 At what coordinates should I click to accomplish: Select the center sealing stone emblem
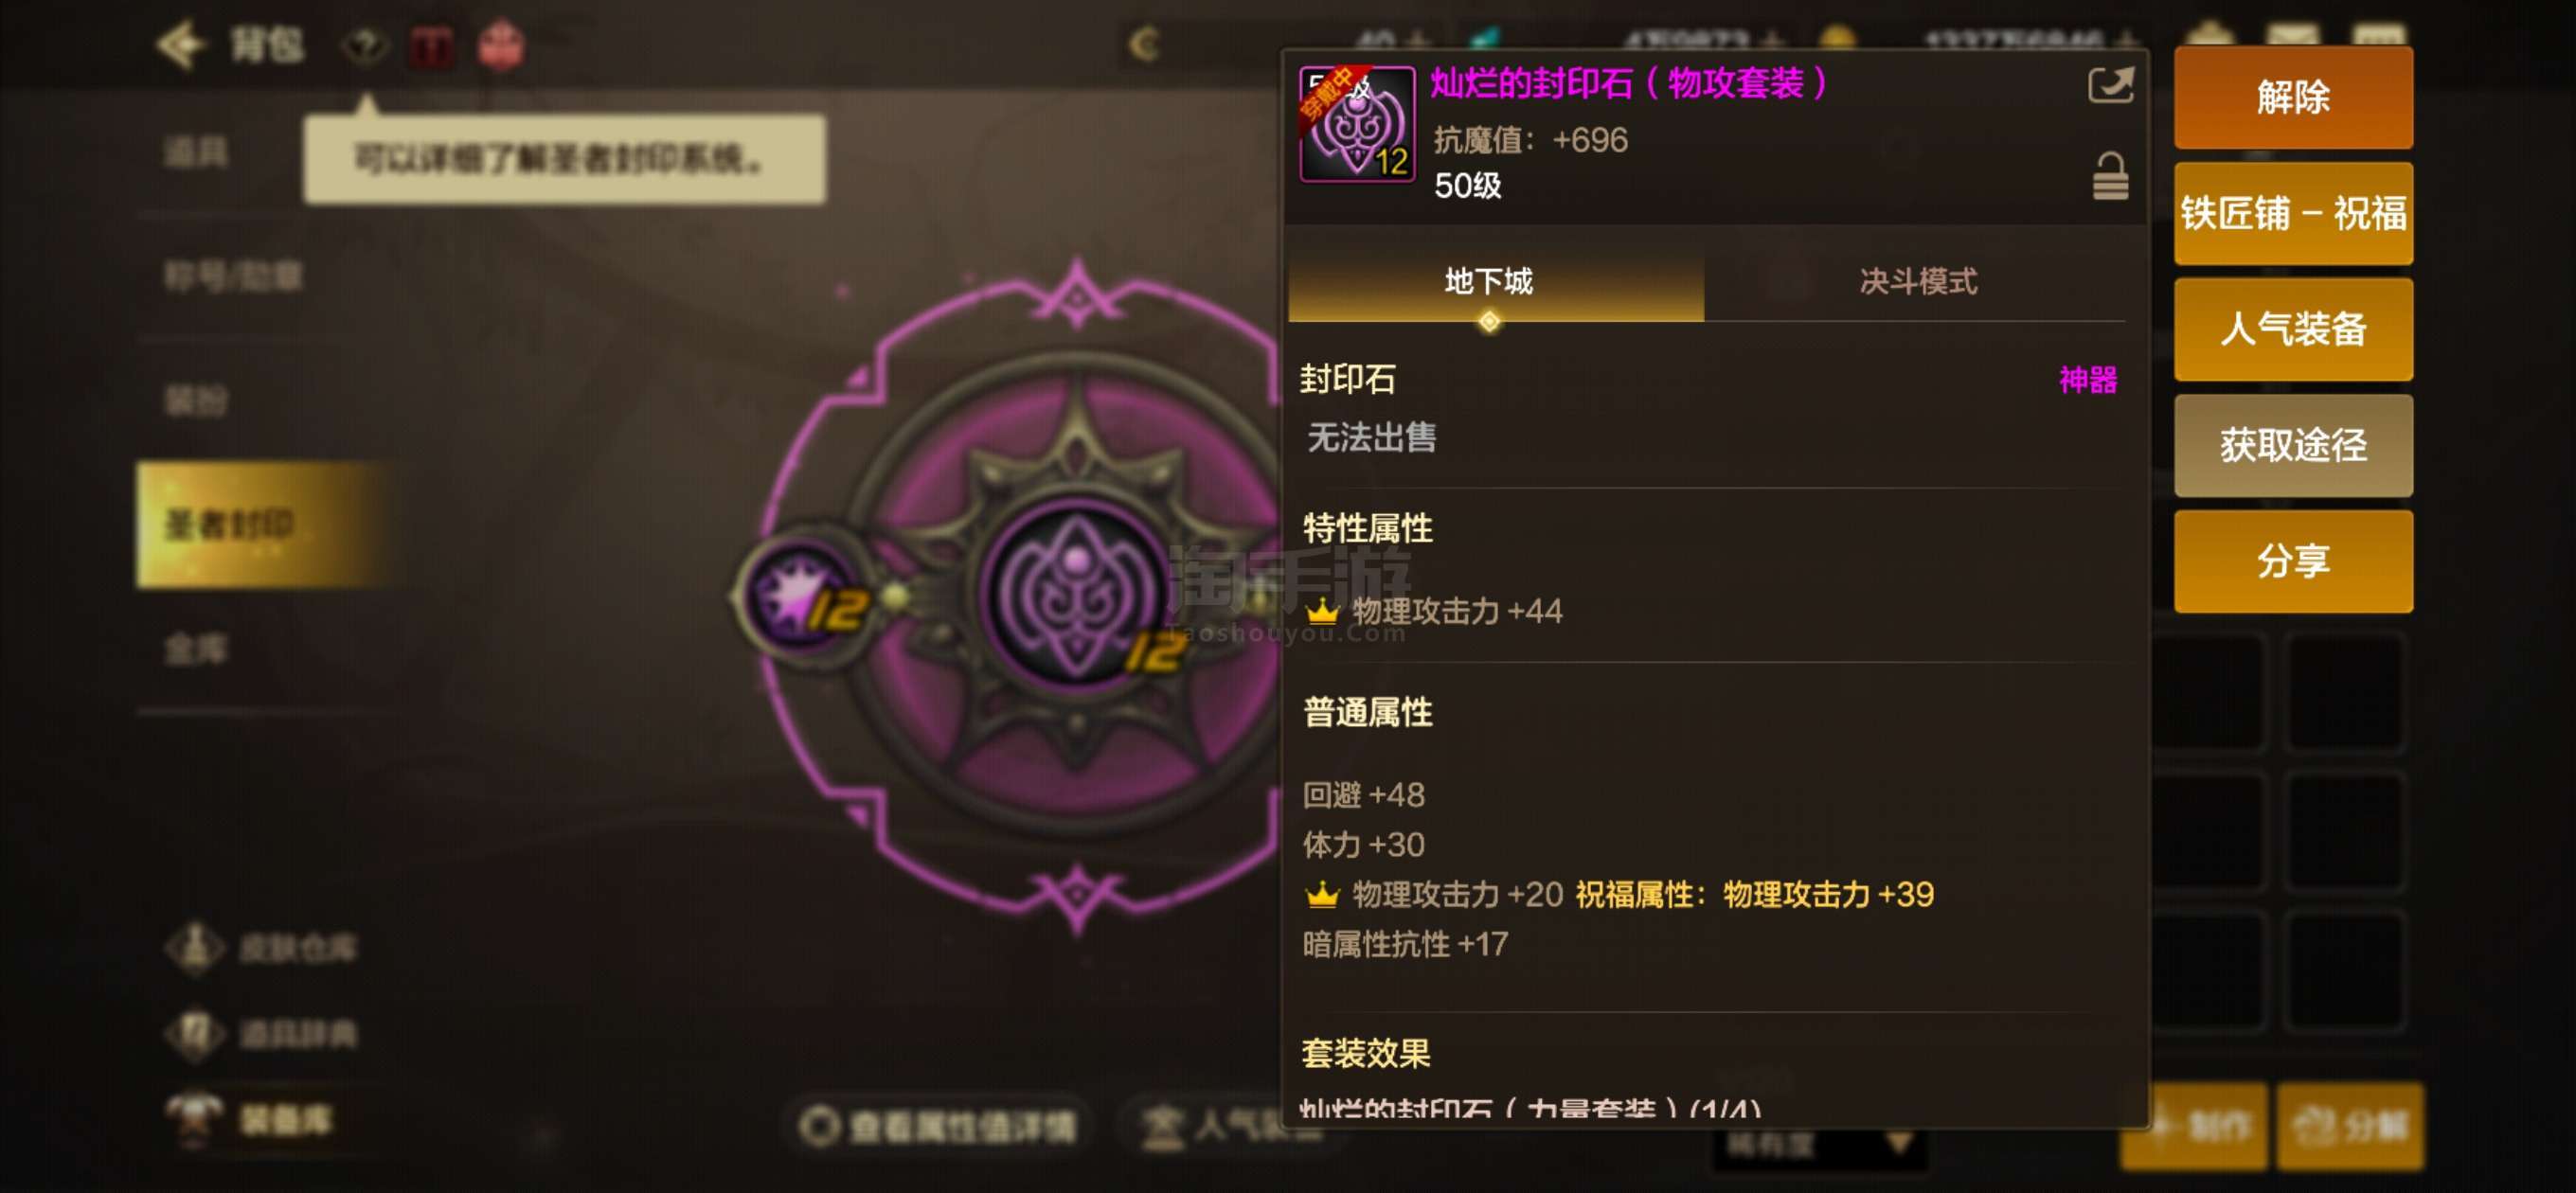(x=1076, y=595)
